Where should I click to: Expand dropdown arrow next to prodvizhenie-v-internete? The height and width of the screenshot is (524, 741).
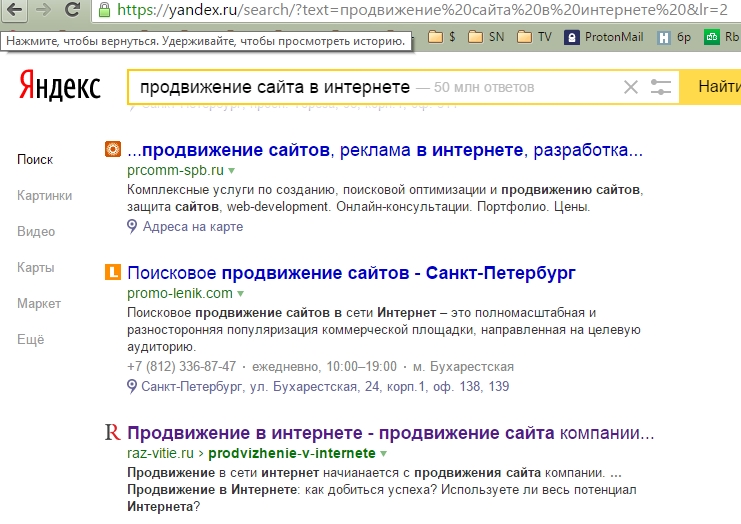pyautogui.click(x=383, y=454)
